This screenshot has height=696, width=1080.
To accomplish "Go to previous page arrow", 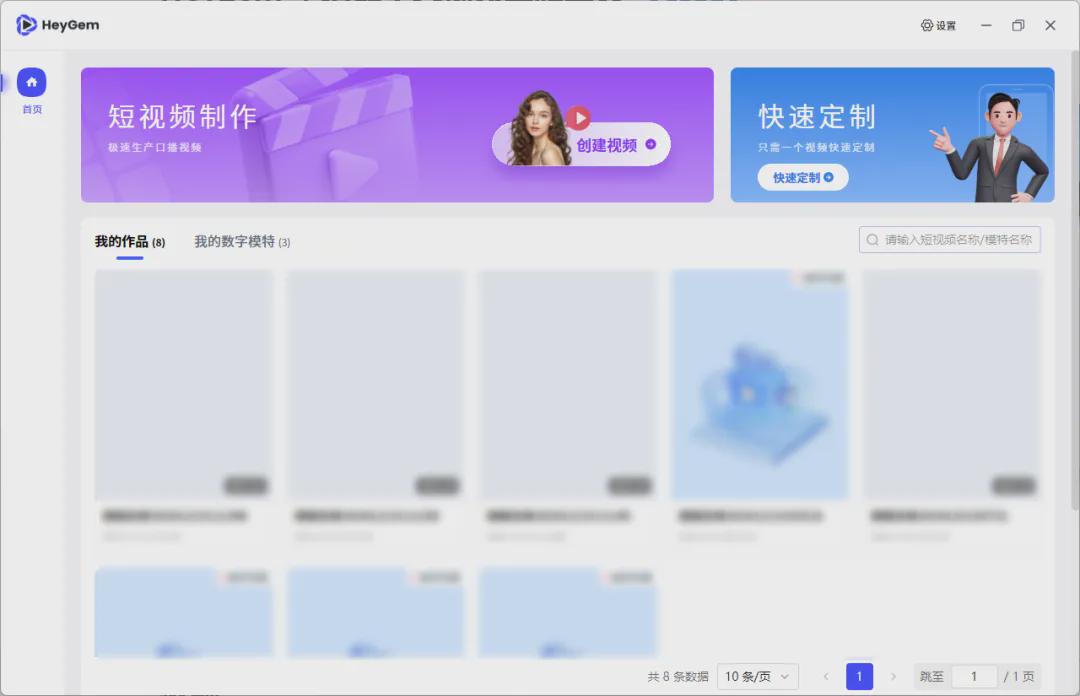I will pos(826,677).
